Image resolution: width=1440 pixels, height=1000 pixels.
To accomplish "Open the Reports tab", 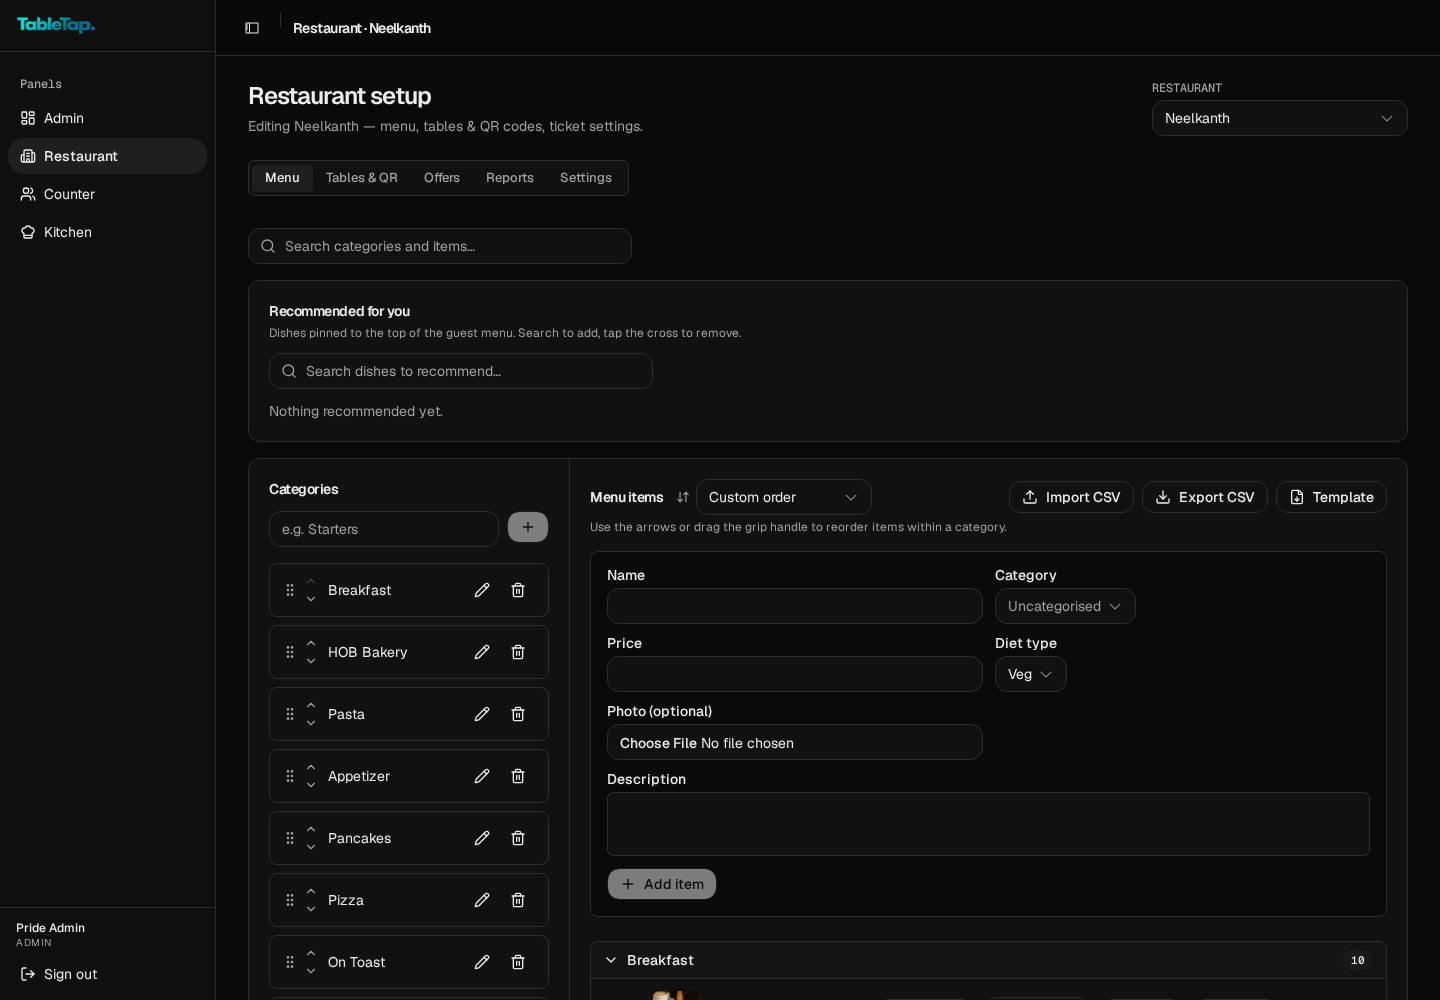I will tap(510, 178).
